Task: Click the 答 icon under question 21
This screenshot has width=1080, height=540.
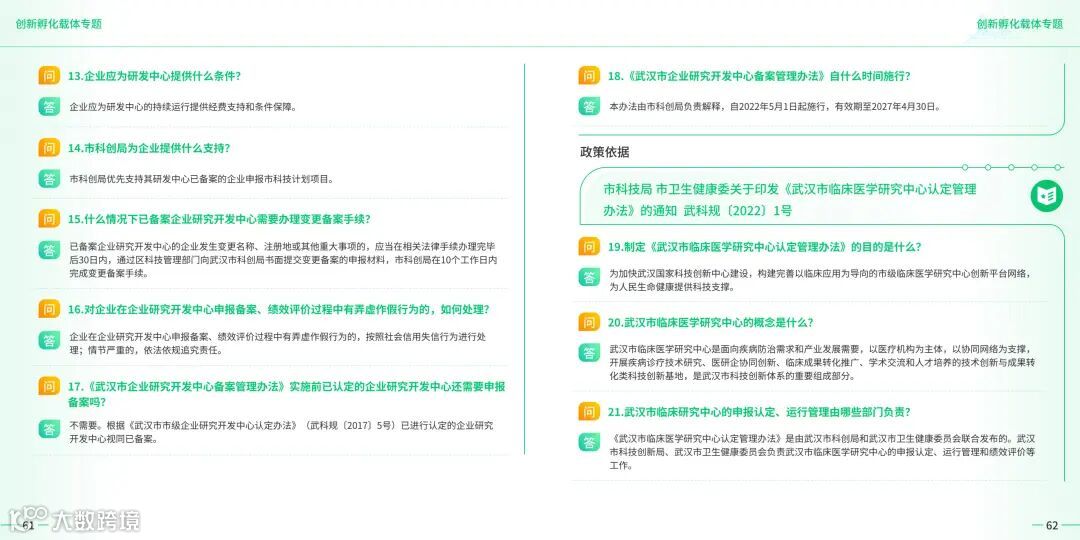Action: click(589, 442)
